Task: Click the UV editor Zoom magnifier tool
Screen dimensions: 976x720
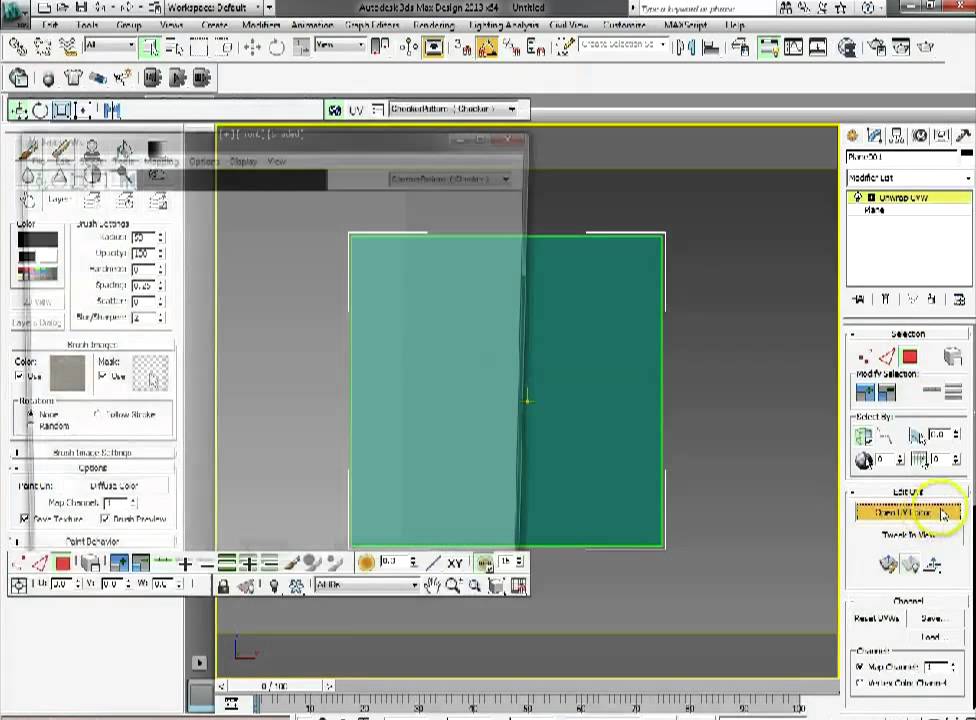Action: point(453,586)
